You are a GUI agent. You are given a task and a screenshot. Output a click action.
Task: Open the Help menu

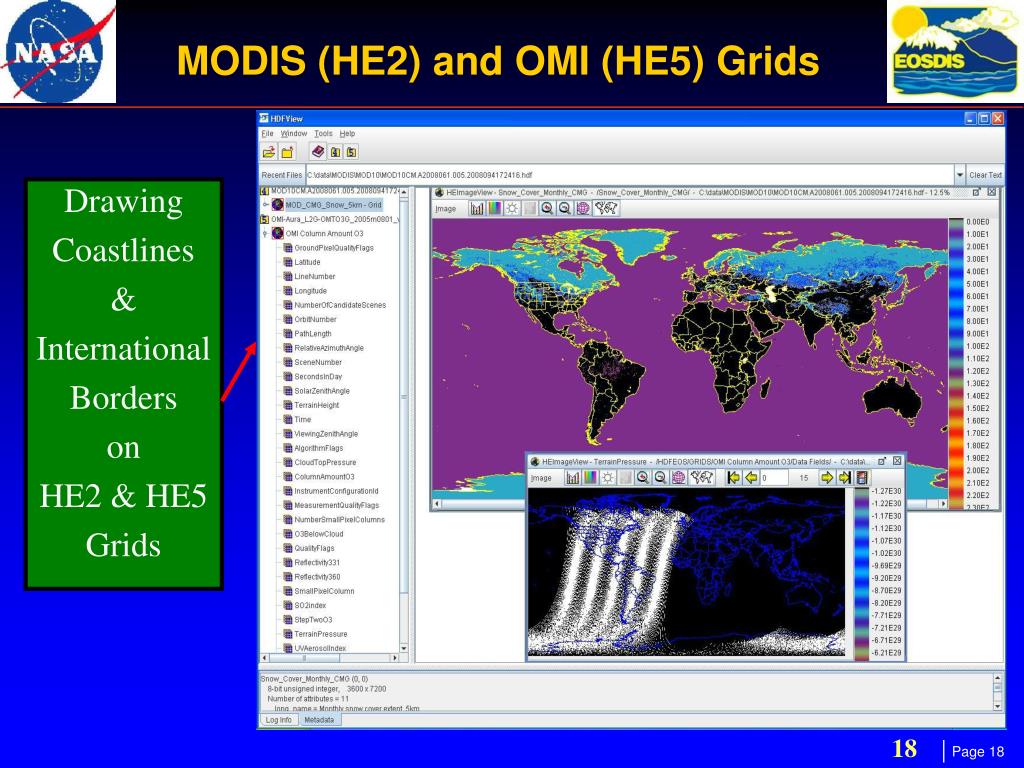coord(347,133)
